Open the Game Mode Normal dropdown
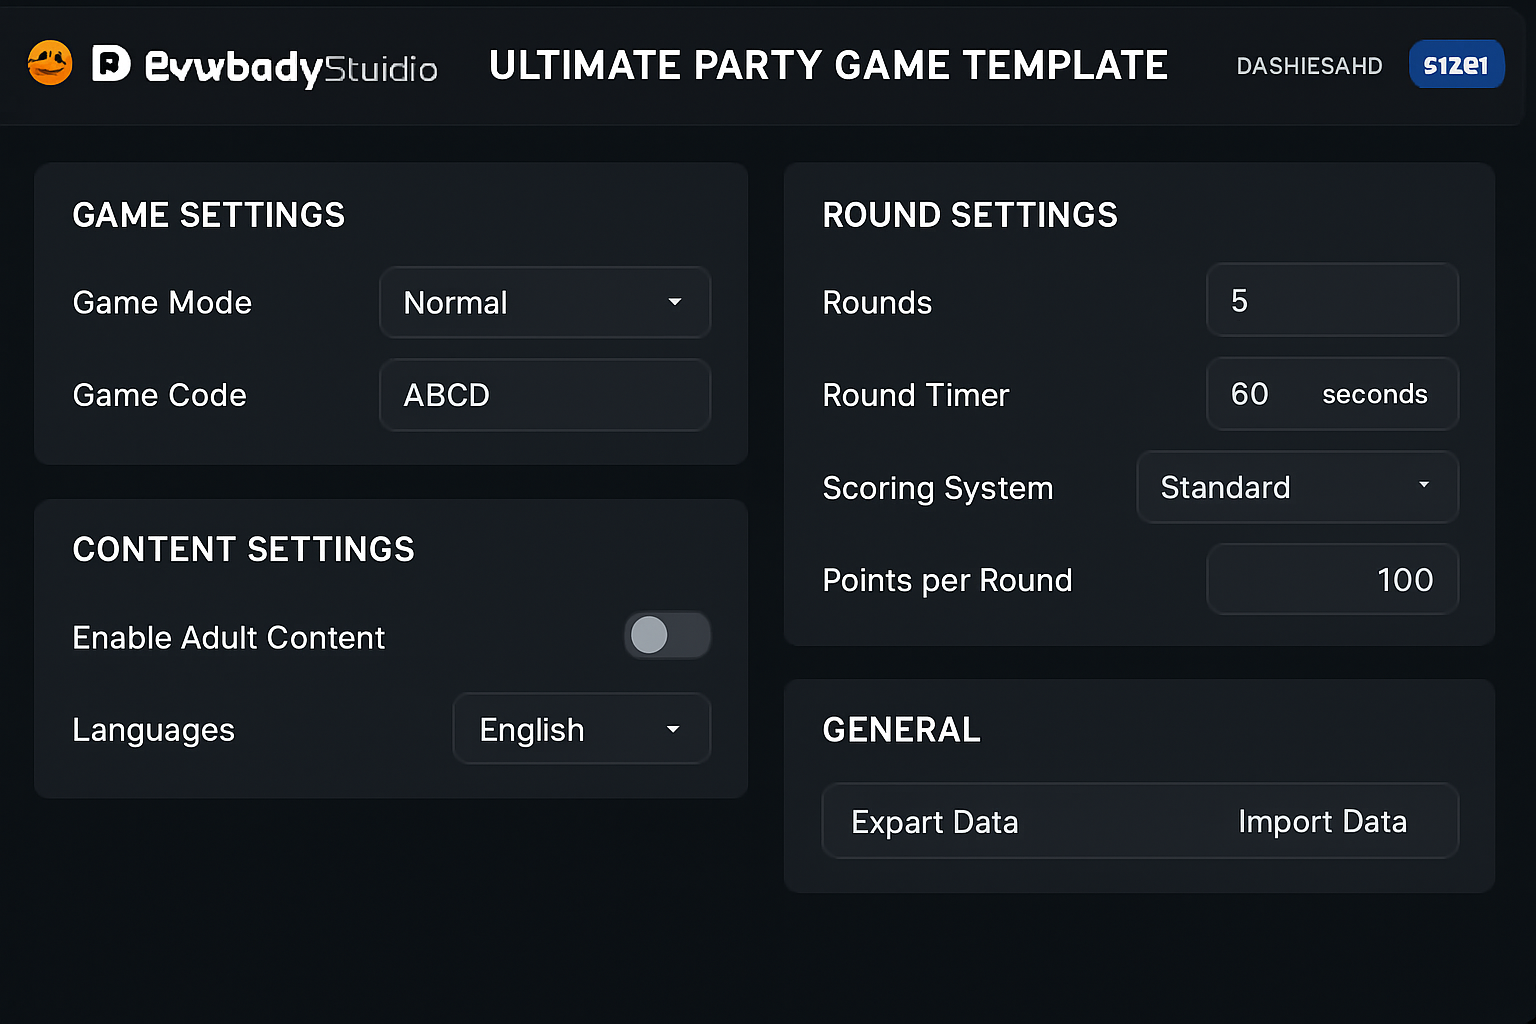The width and height of the screenshot is (1536, 1024). (x=544, y=302)
